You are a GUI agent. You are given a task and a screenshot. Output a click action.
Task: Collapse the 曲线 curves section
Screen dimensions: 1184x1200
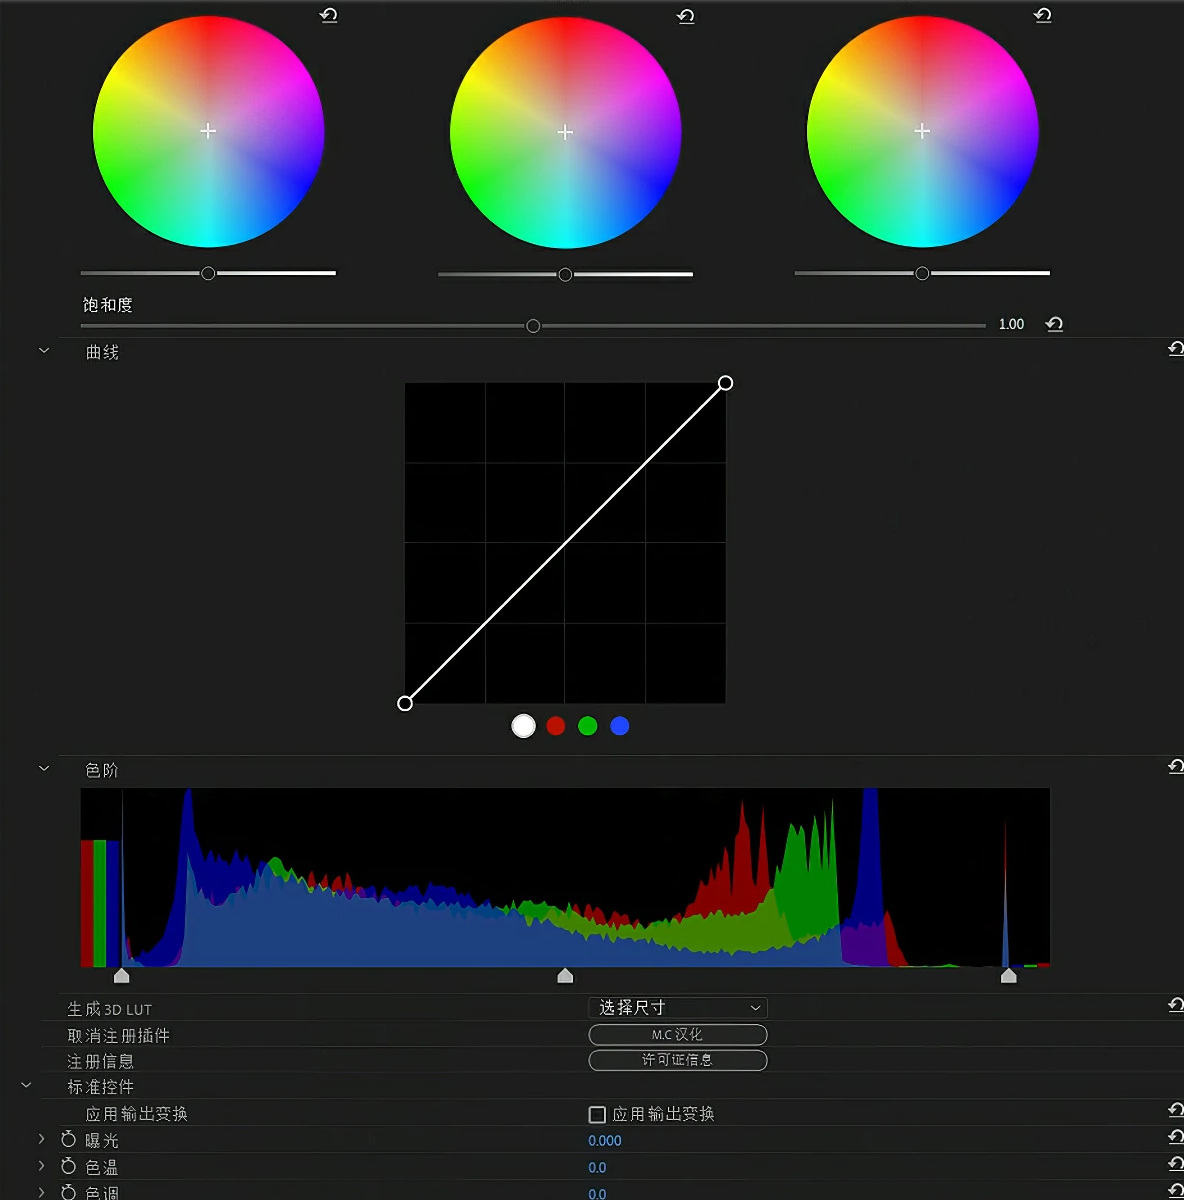point(44,351)
